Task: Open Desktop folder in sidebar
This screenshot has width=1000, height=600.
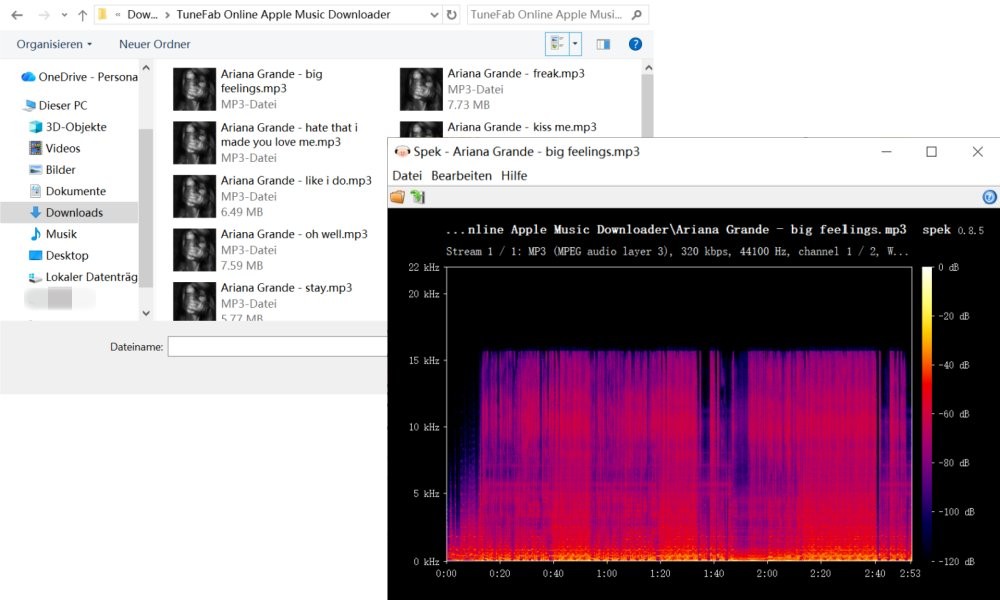Action: coord(59,255)
